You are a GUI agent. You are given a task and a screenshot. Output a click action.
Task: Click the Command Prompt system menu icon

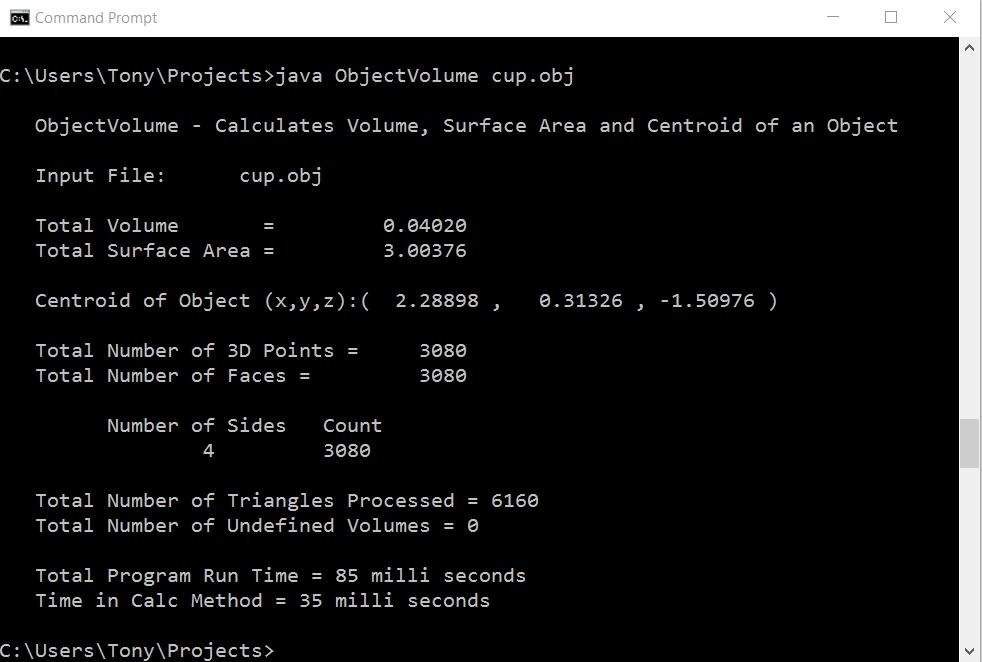coord(19,18)
